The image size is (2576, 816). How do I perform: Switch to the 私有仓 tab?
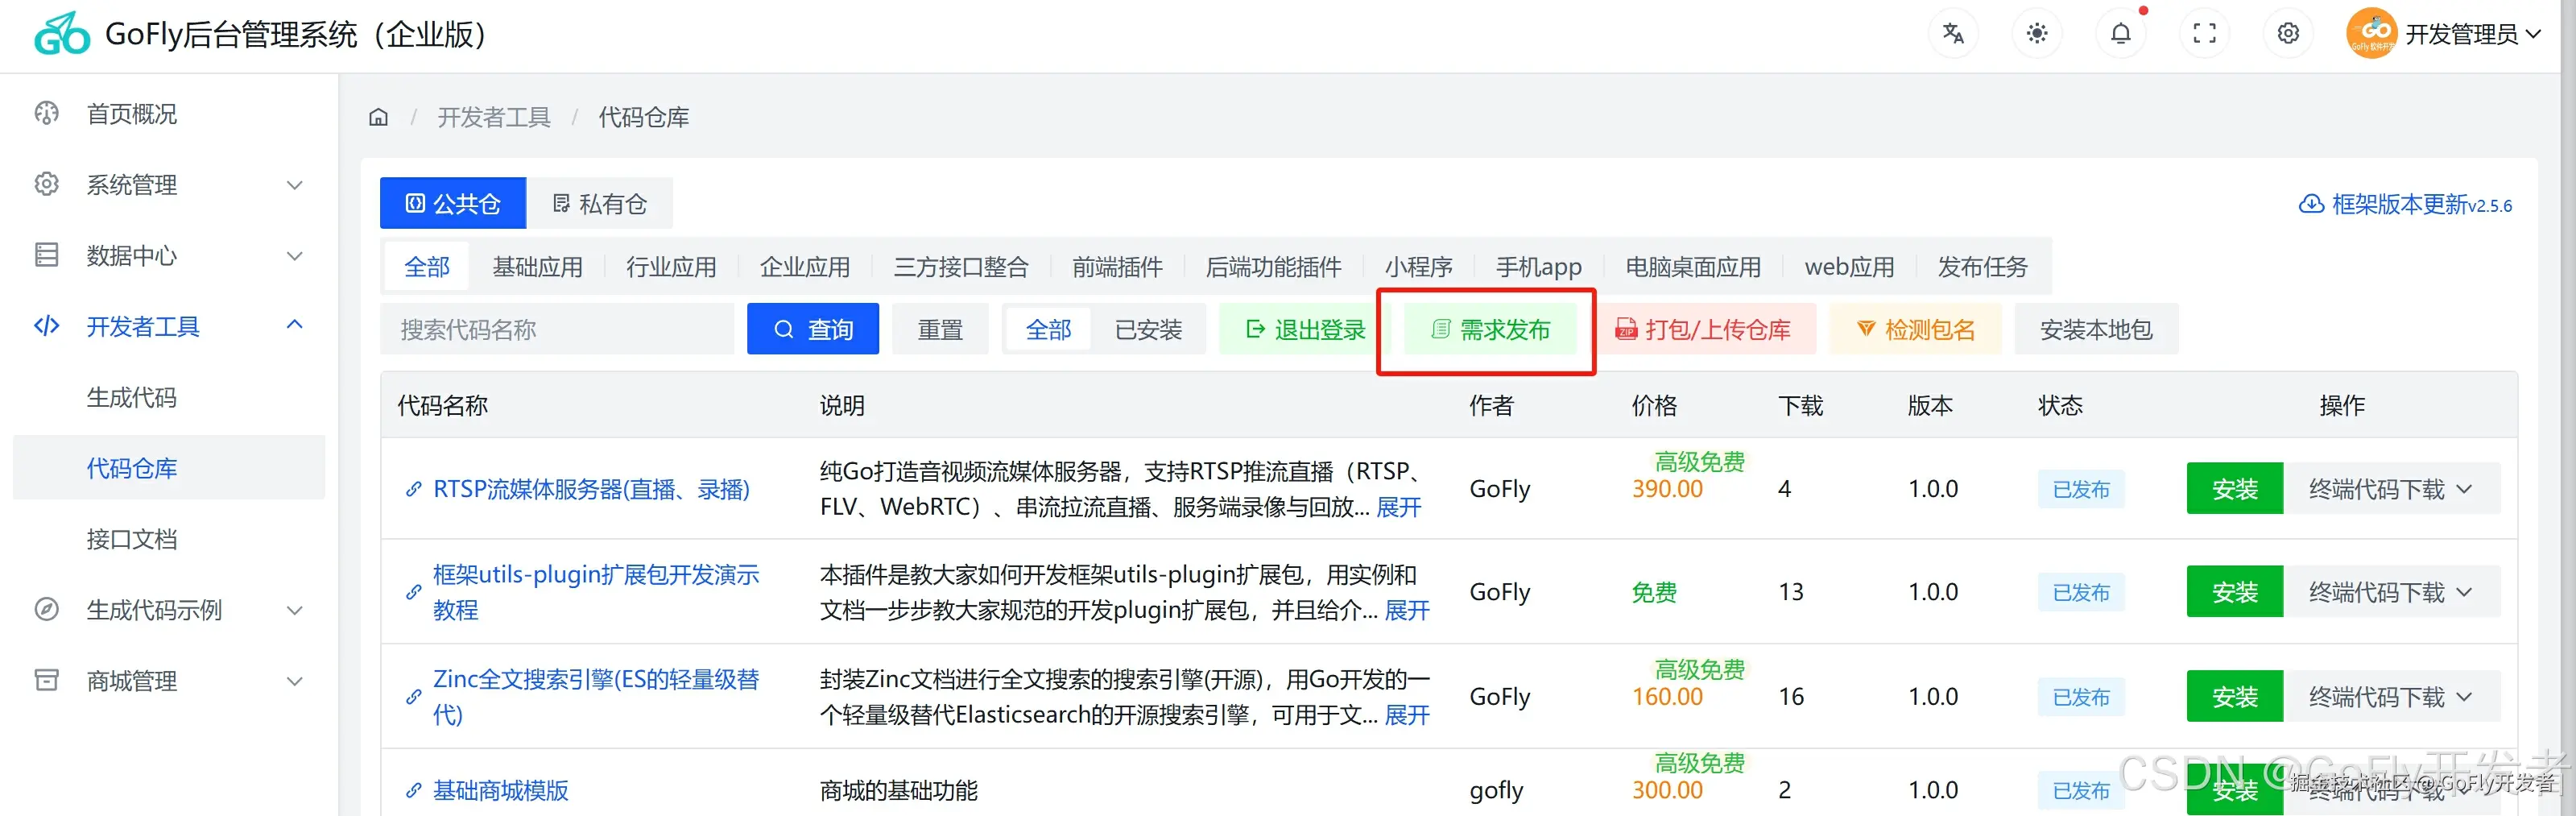point(600,204)
